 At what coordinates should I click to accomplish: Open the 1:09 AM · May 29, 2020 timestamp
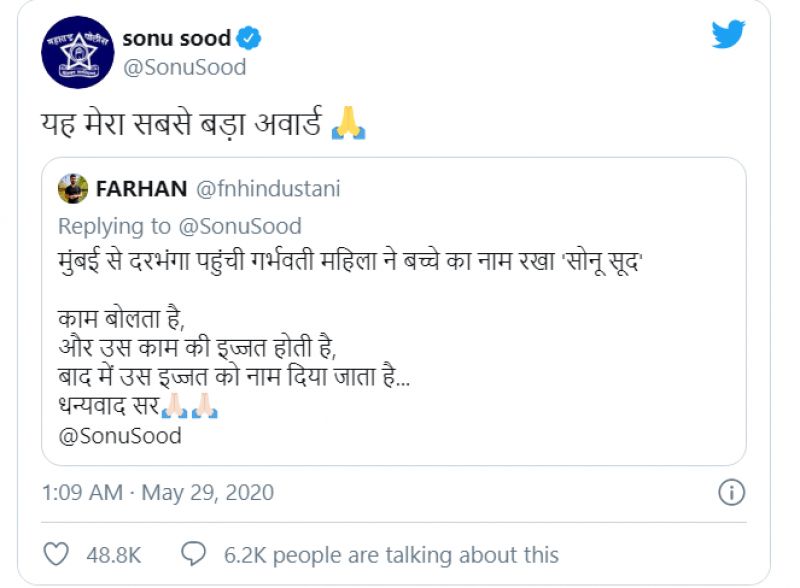click(x=158, y=493)
